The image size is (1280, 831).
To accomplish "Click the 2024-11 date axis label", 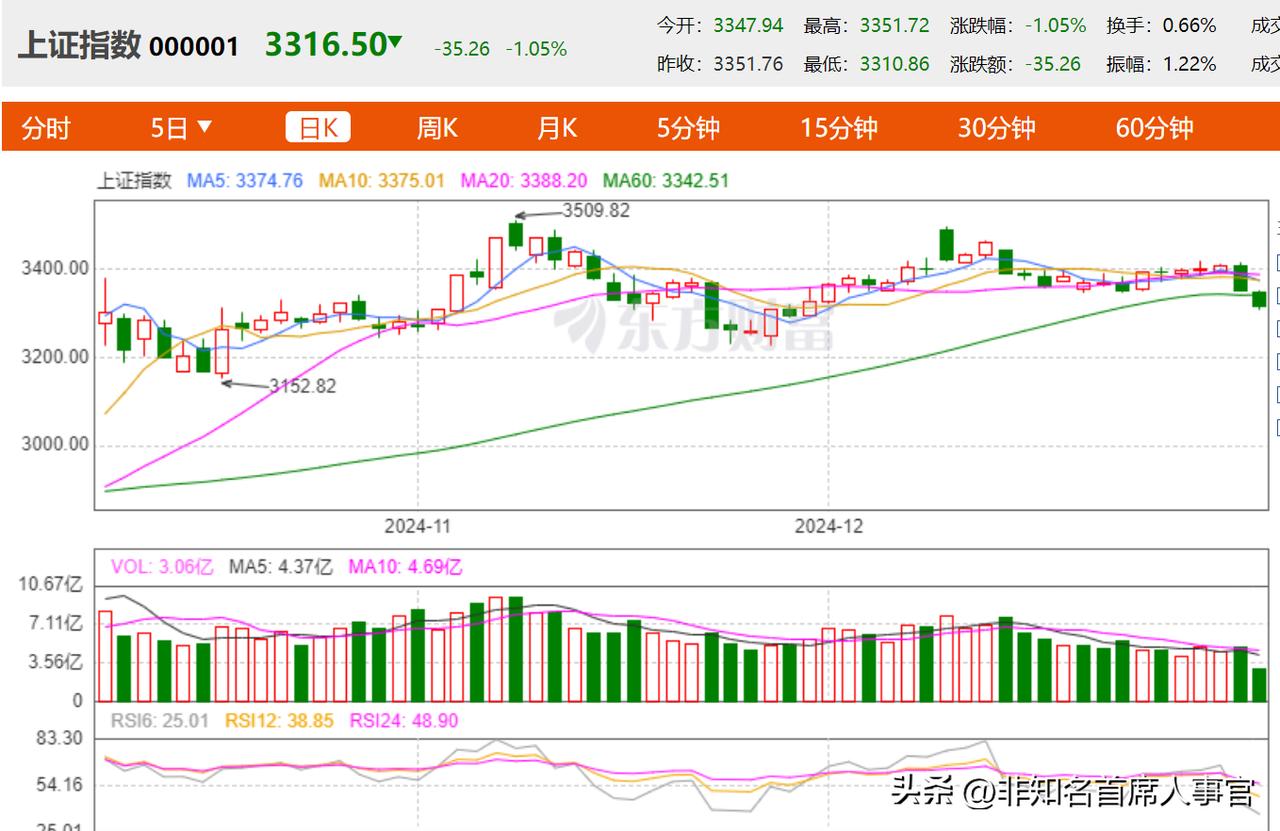I will pyautogui.click(x=418, y=525).
